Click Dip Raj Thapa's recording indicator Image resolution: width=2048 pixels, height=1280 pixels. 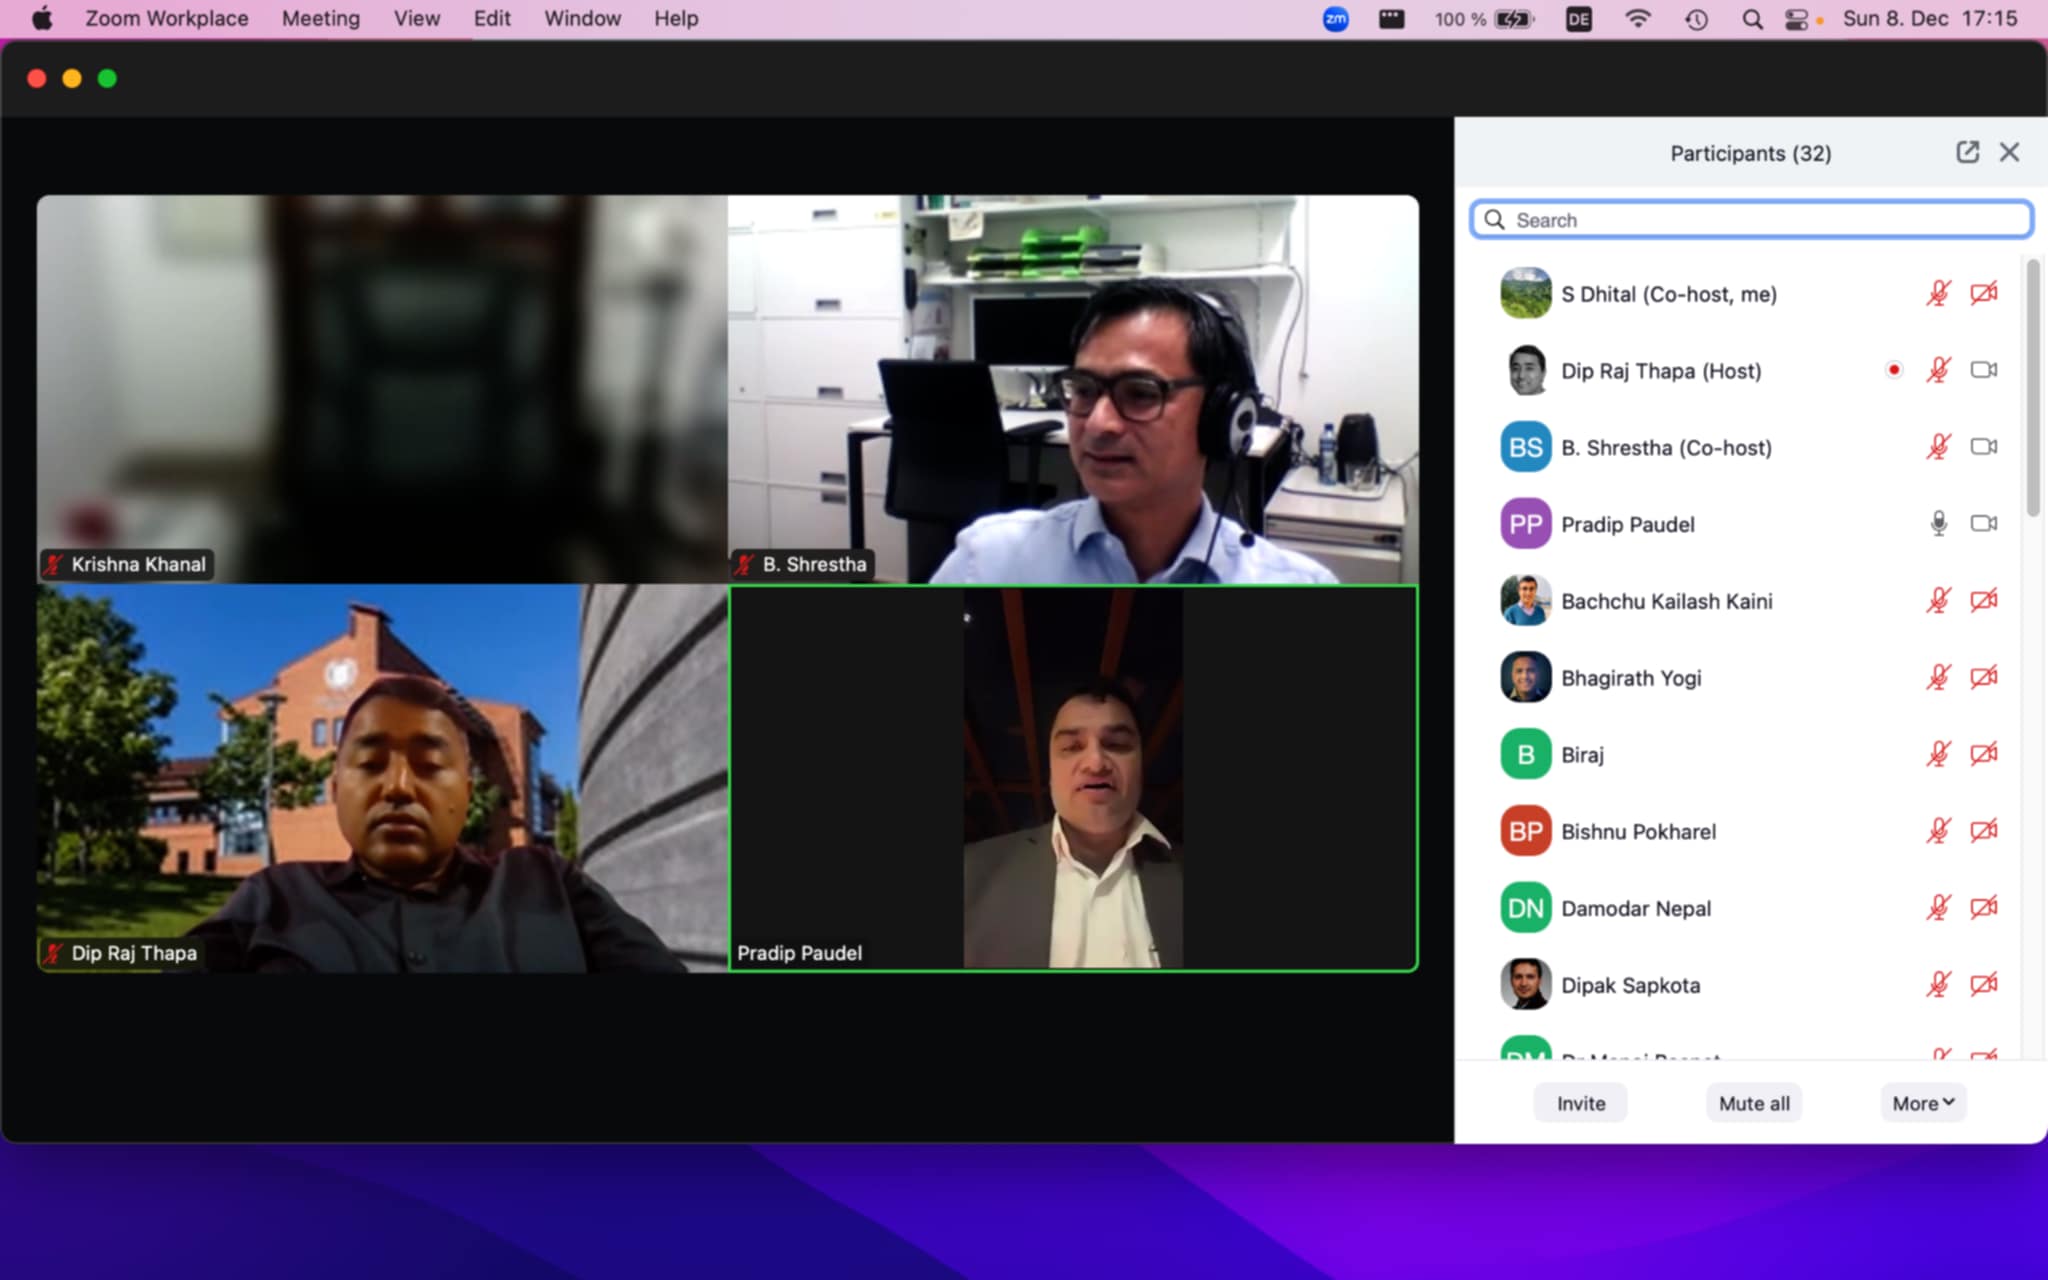coord(1894,370)
